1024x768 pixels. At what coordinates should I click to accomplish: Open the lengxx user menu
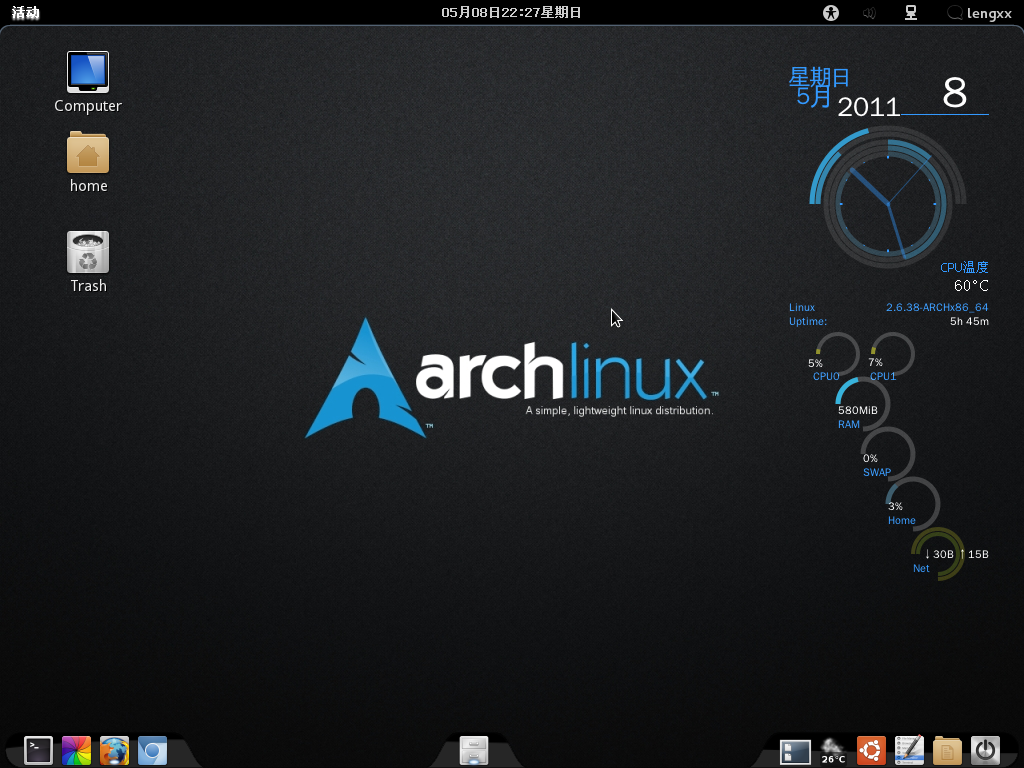[x=980, y=13]
